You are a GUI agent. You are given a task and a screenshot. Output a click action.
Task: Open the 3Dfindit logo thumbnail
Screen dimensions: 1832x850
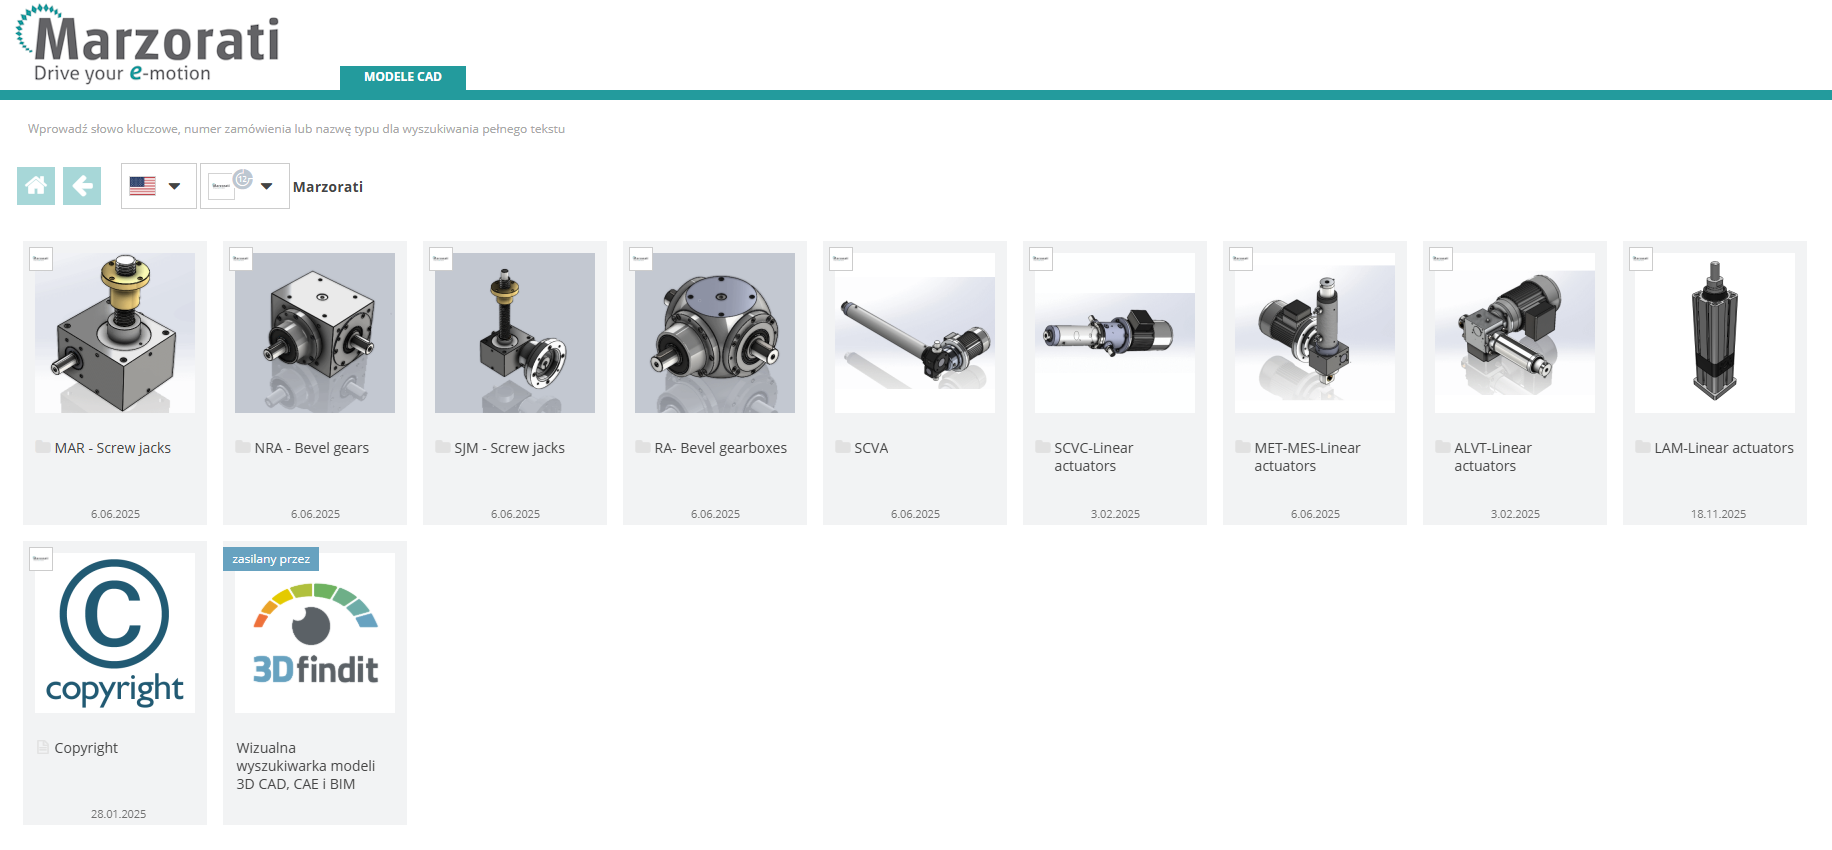click(315, 633)
